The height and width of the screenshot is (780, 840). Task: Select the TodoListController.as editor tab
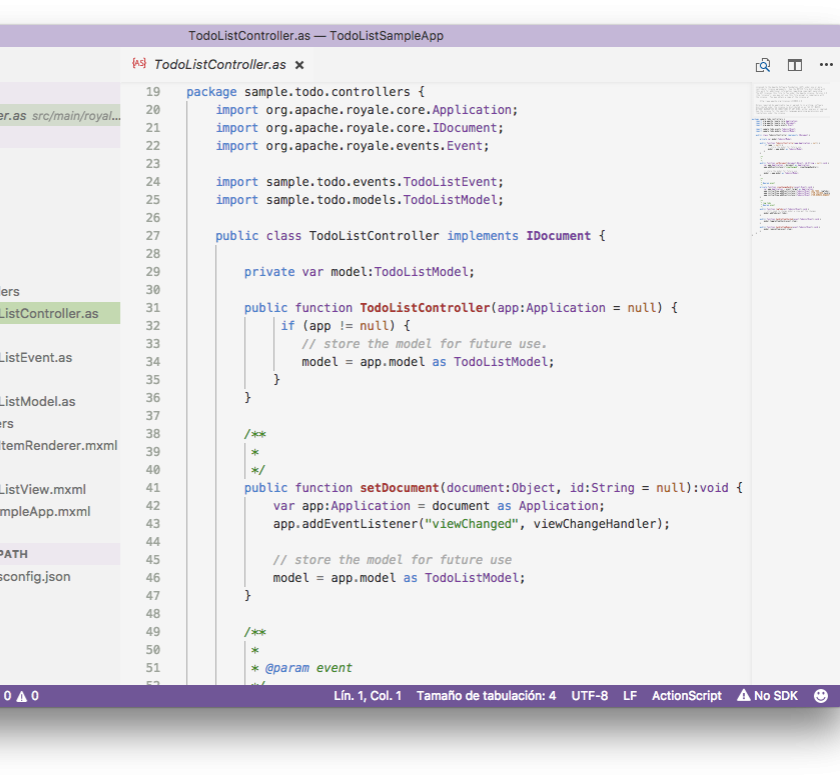219,65
